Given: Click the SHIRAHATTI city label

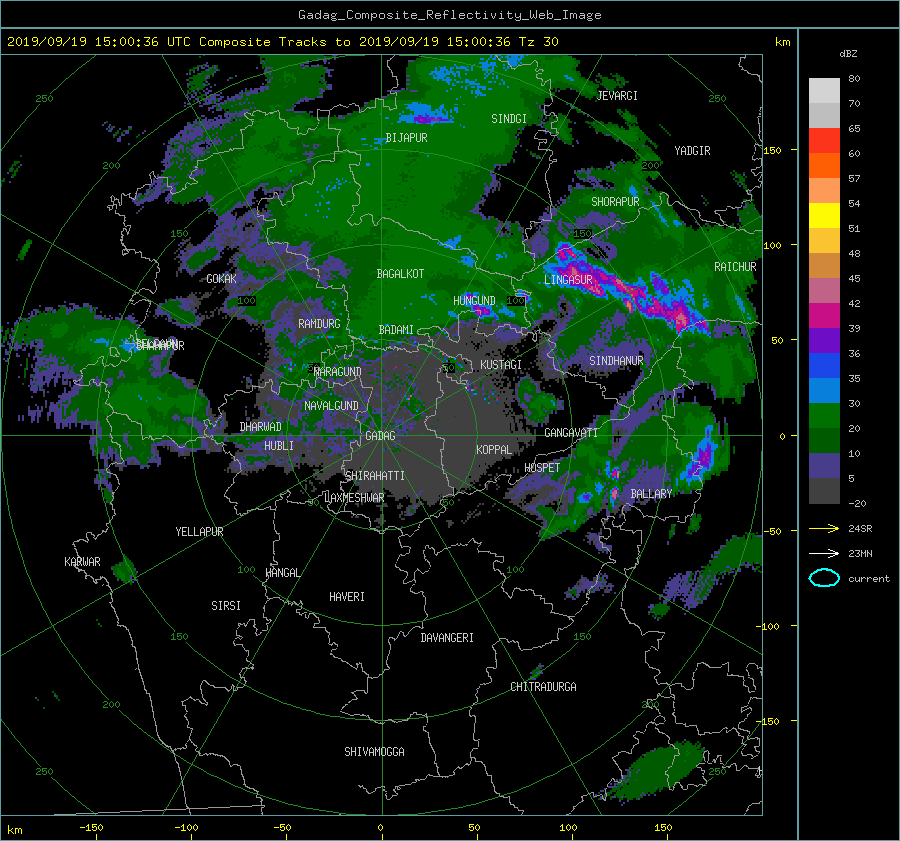Looking at the screenshot, I should click(x=375, y=476).
